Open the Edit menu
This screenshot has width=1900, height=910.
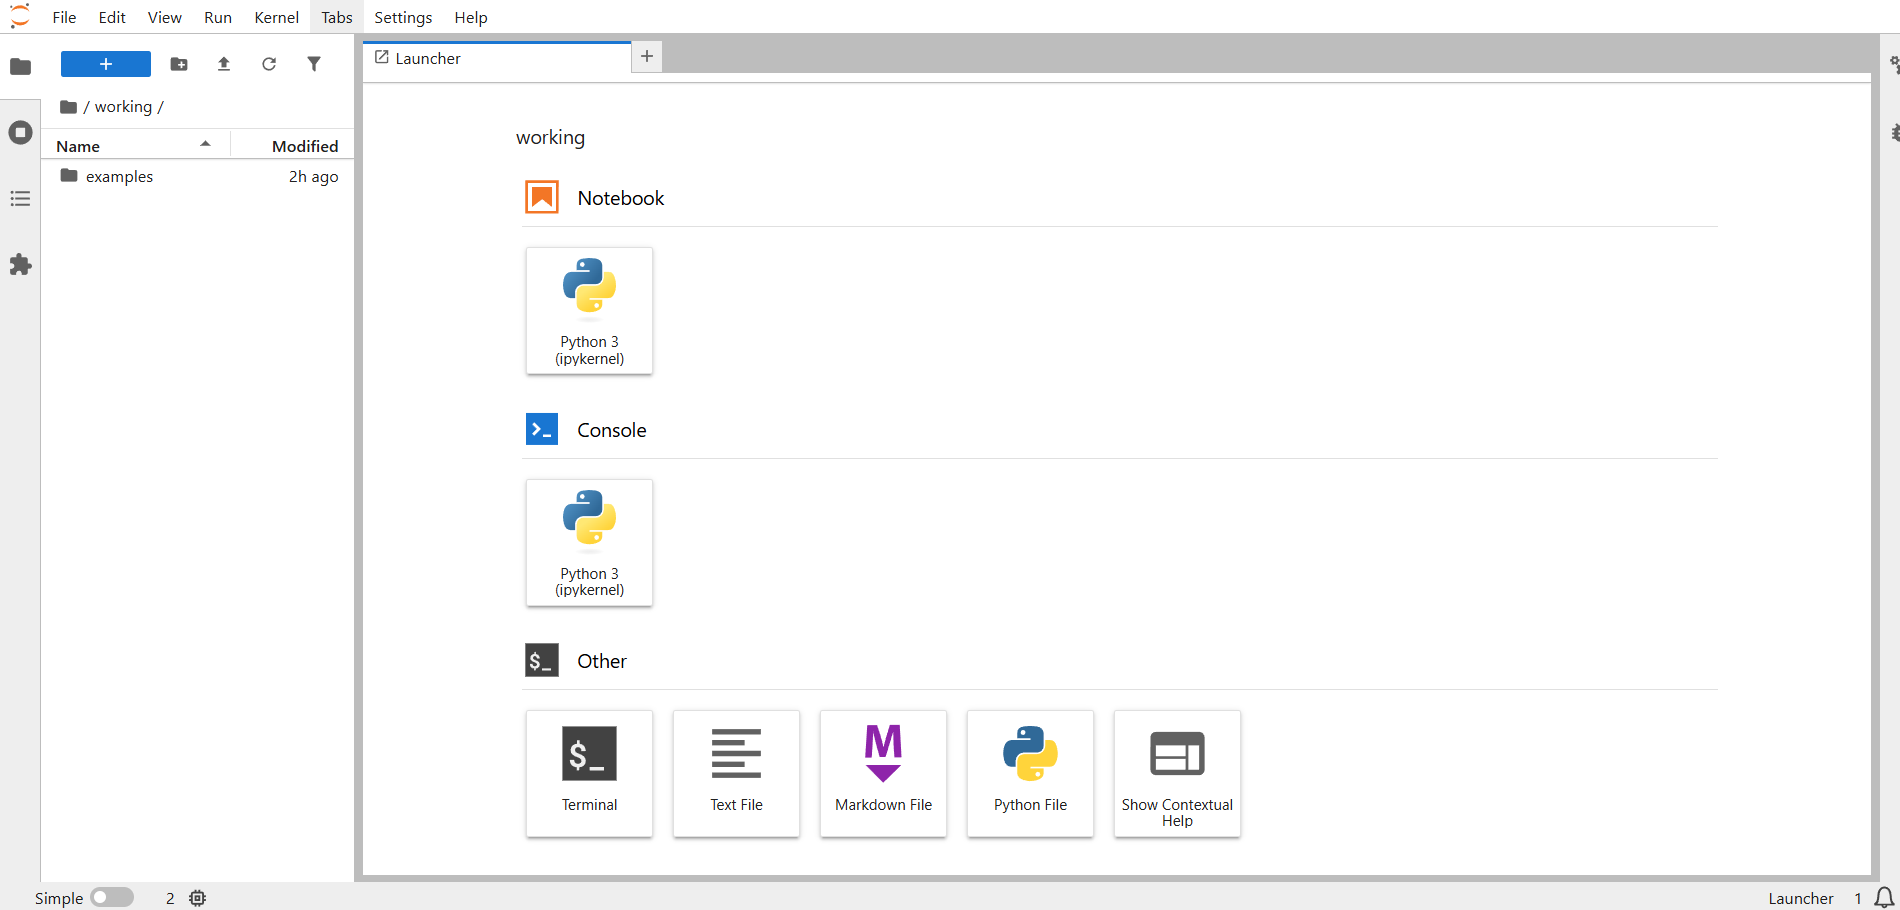click(x=112, y=17)
